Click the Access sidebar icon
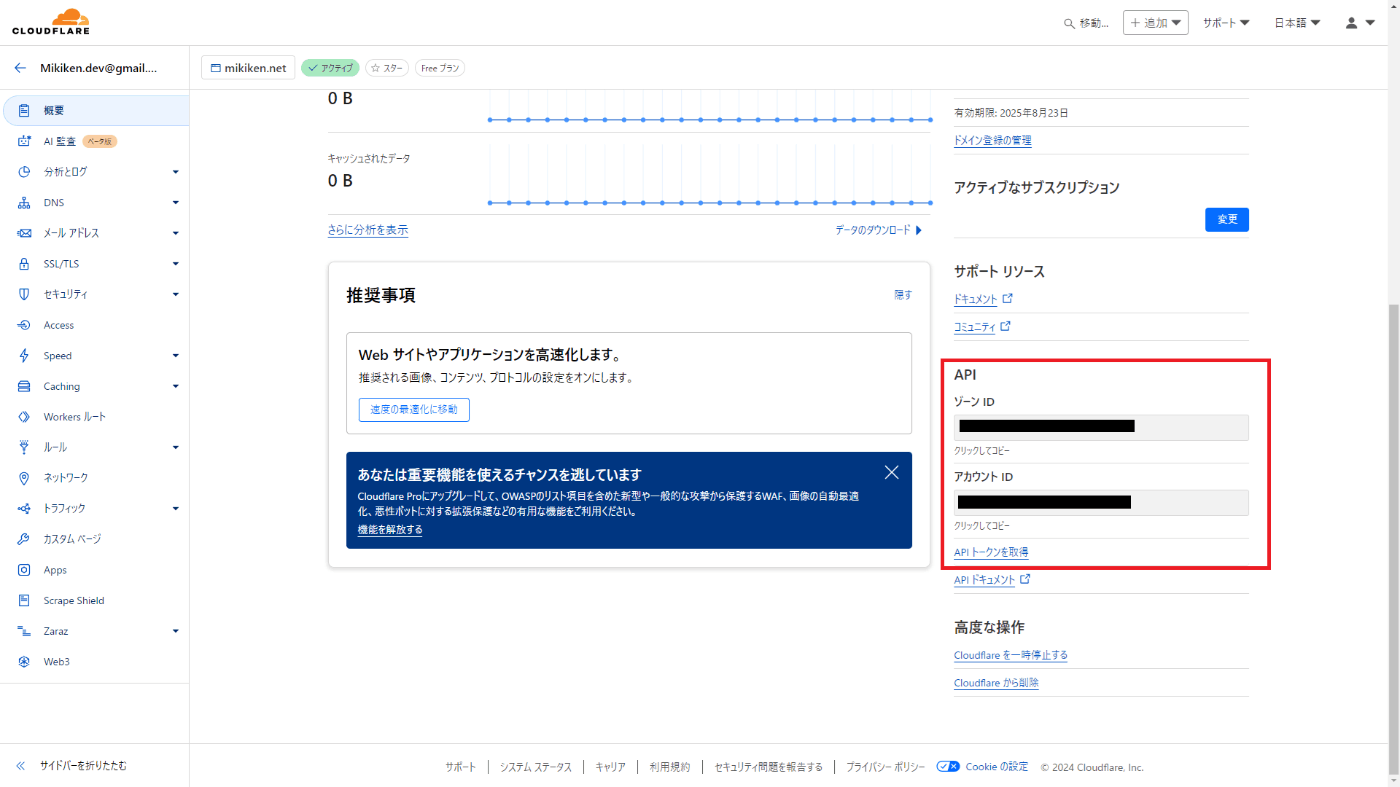The width and height of the screenshot is (1400, 787). 24,325
